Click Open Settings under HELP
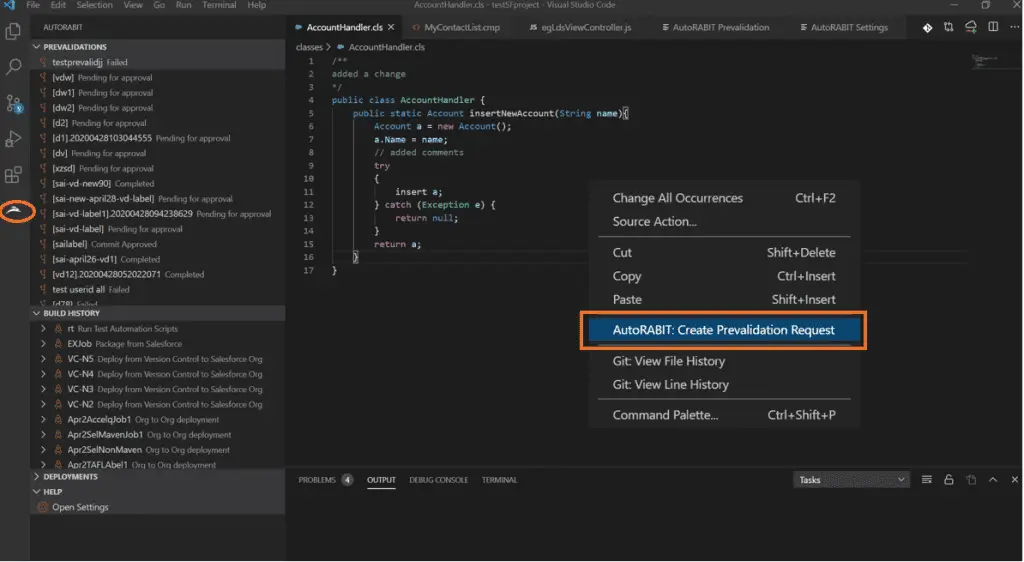Screen dimensions: 1024x562 click(80, 507)
